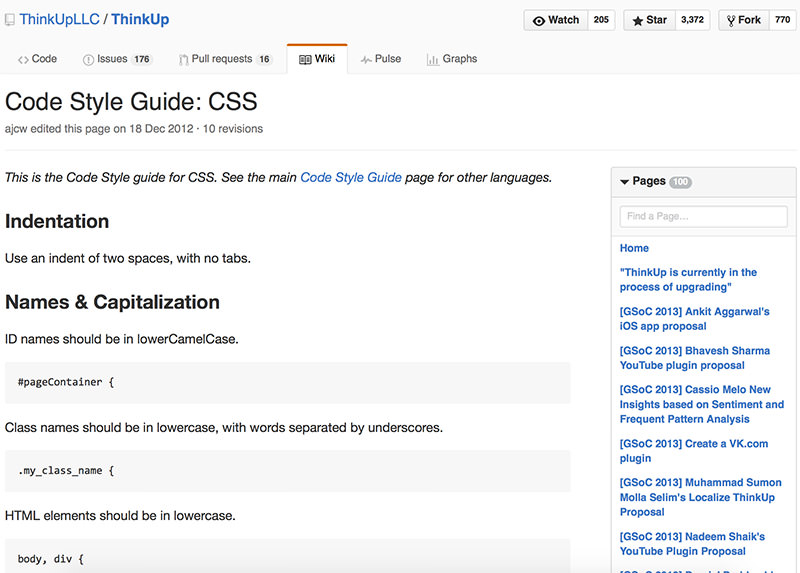Open the Pulse tab
Viewport: 800px width, 573px height.
tap(381, 59)
